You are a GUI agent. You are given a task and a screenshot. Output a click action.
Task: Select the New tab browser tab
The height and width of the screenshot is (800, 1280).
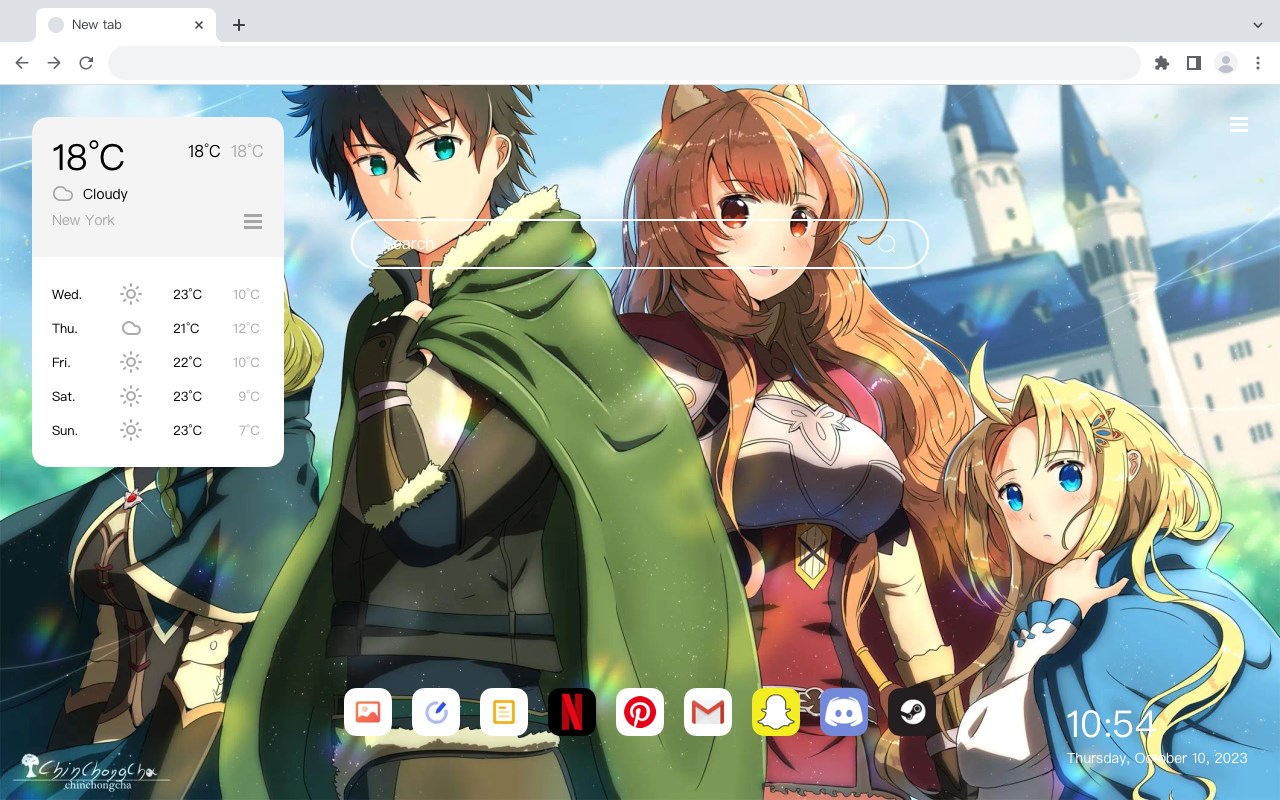coord(126,25)
